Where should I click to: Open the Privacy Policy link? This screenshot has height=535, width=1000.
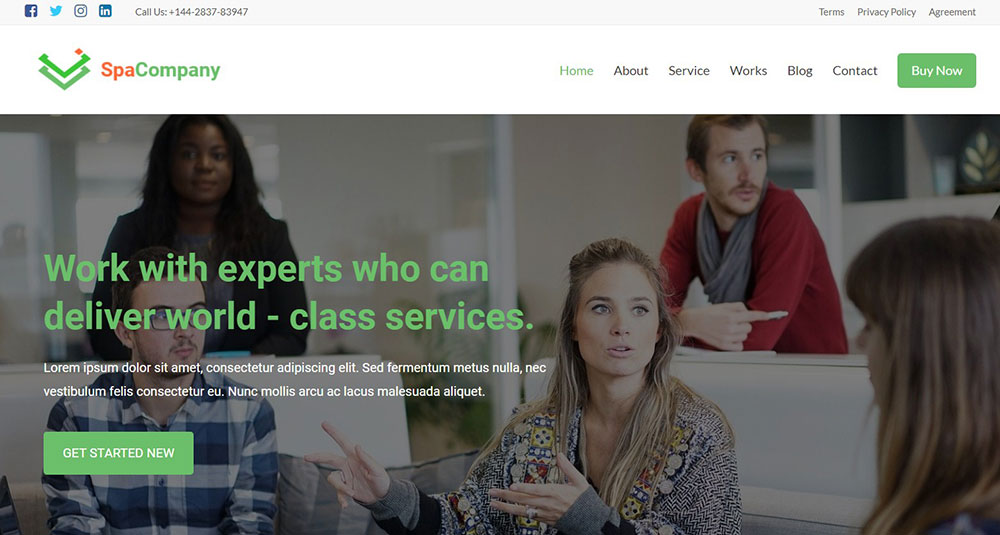click(x=886, y=12)
